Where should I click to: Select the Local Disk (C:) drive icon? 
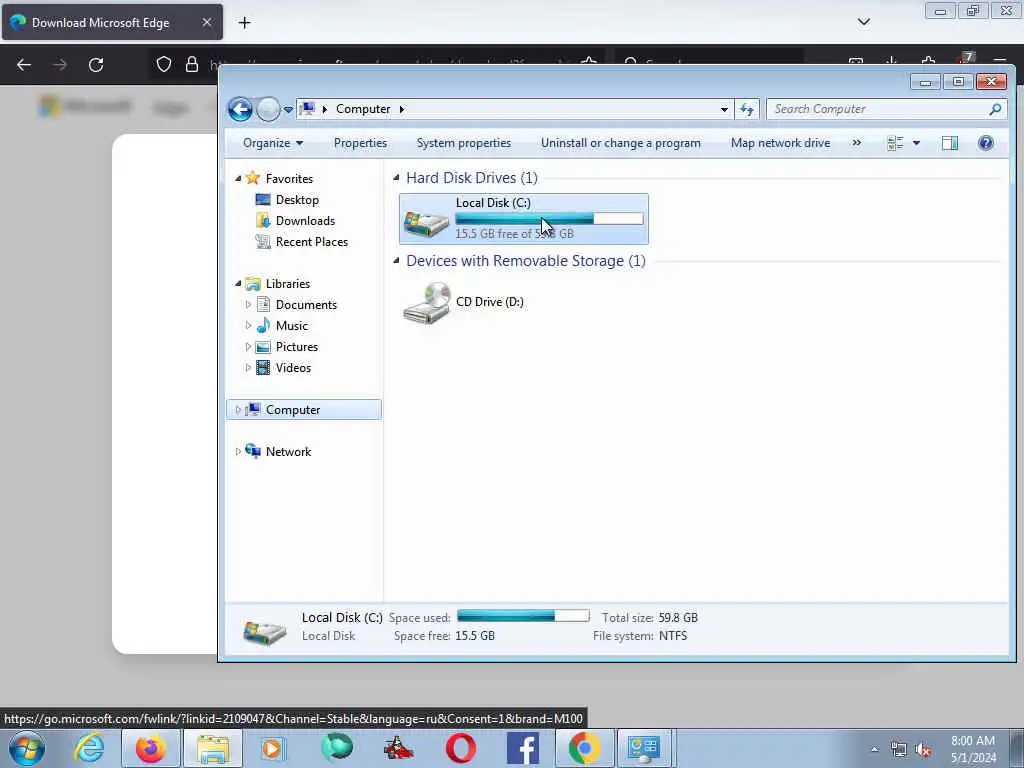[426, 222]
